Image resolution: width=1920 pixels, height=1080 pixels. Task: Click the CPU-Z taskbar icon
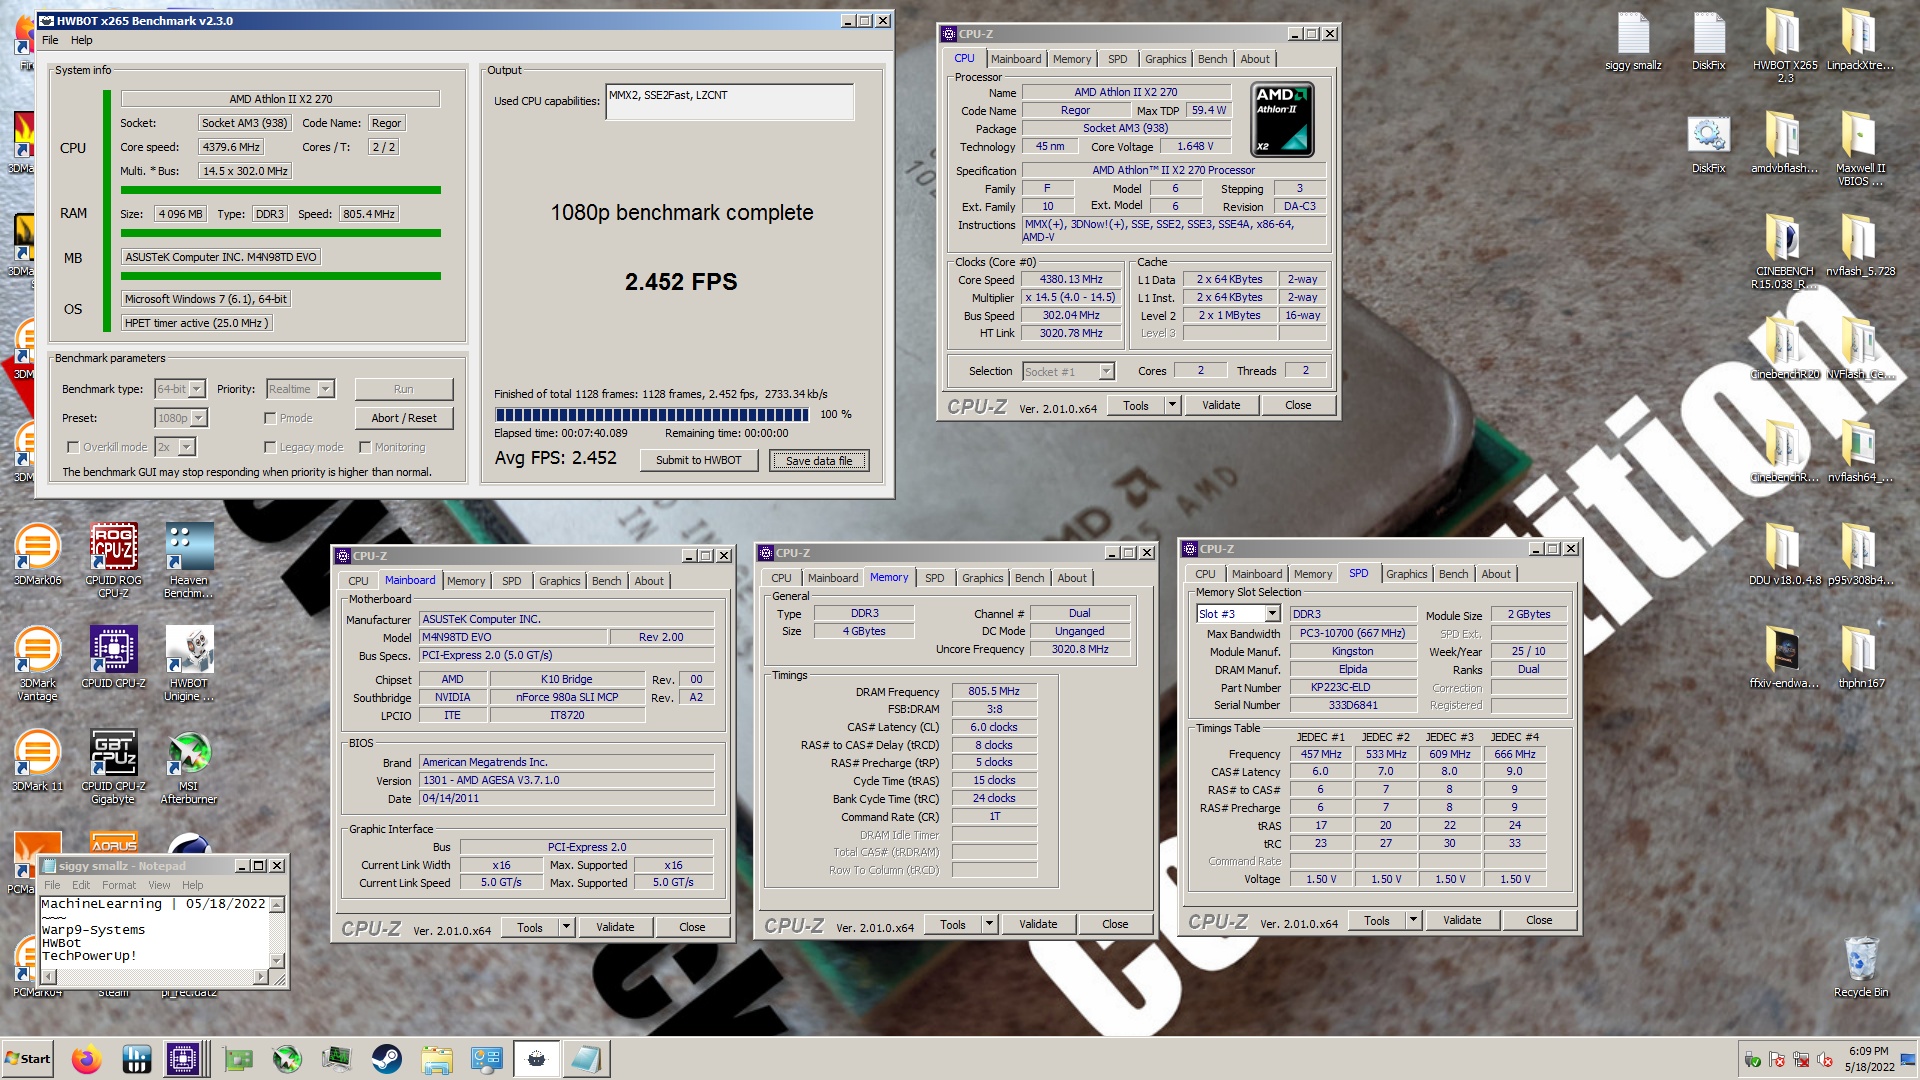183,1059
